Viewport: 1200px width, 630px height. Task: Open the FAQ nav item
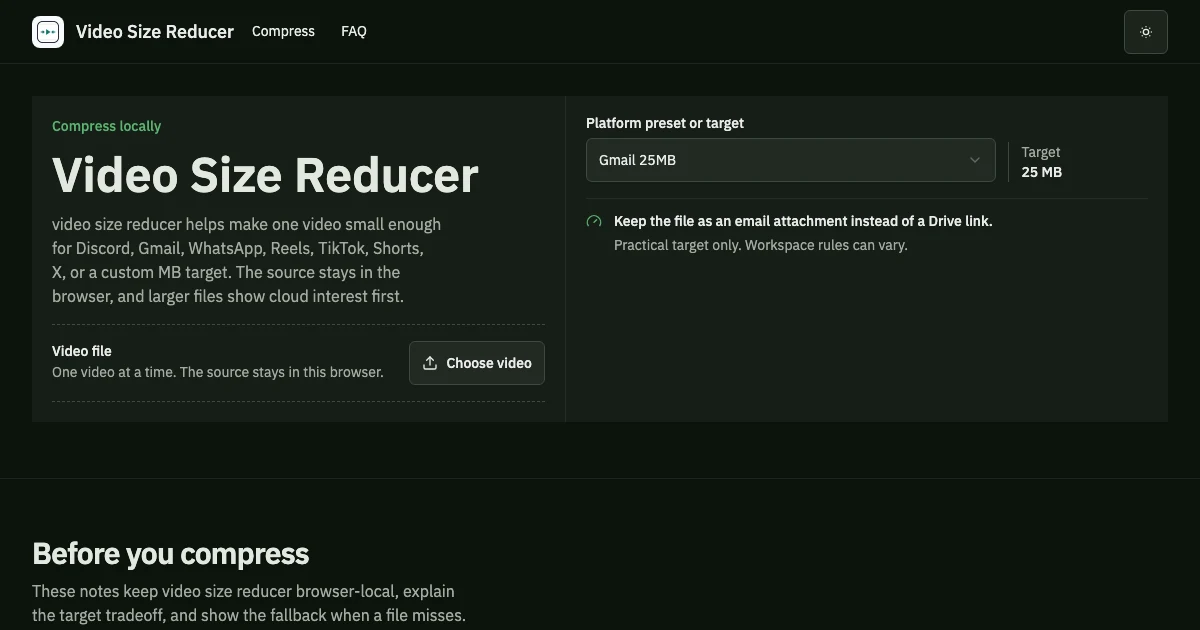point(354,31)
